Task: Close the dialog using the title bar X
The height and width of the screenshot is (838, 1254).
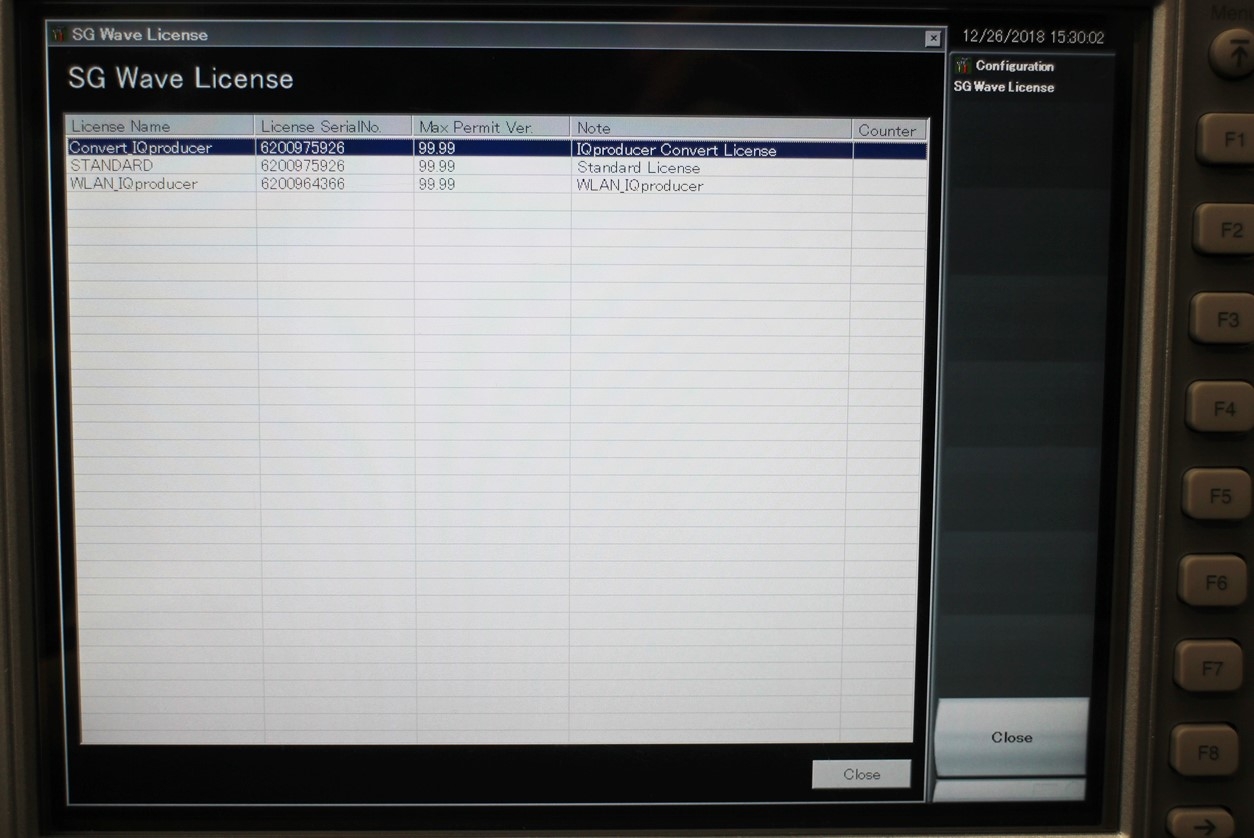Action: 933,38
